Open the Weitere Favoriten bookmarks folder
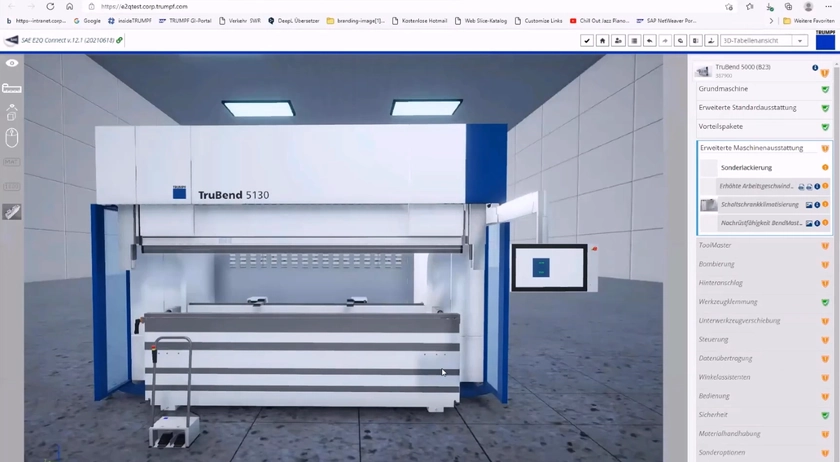 (x=809, y=21)
